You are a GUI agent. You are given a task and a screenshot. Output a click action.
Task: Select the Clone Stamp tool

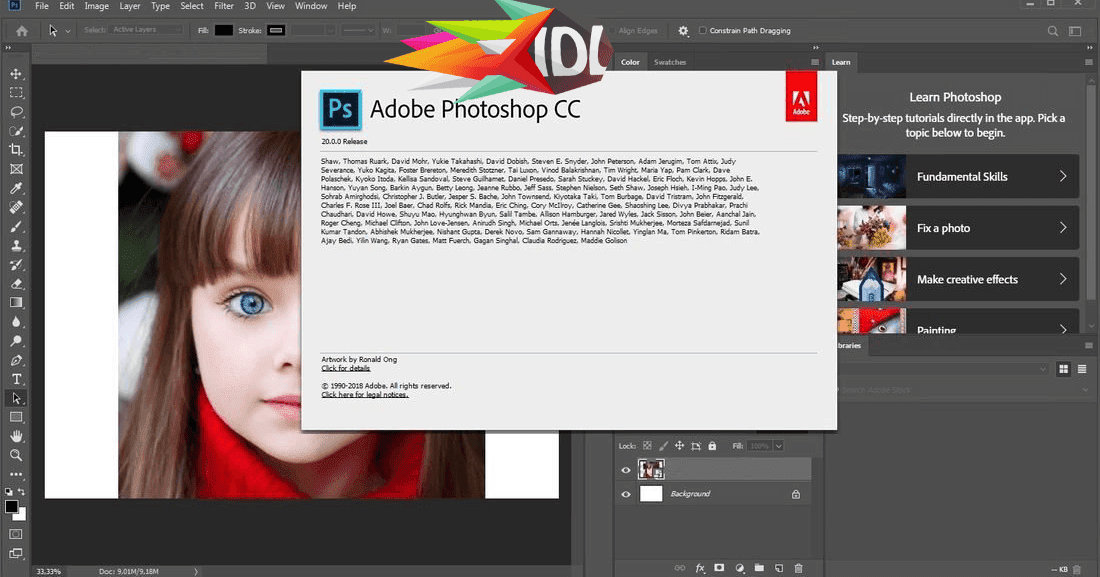click(x=16, y=246)
